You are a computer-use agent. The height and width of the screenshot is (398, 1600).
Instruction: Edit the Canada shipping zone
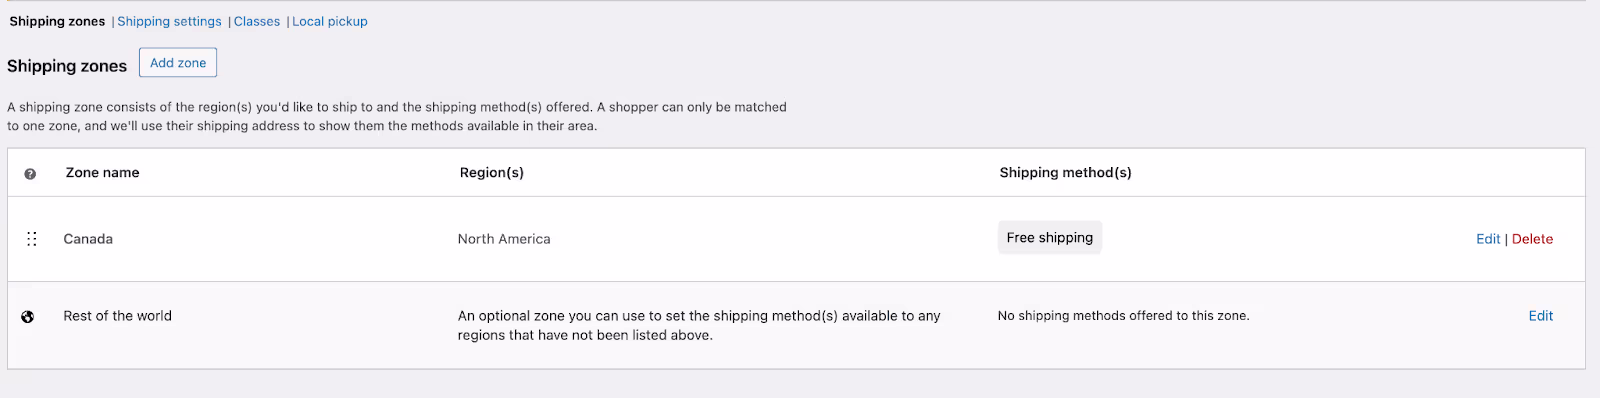(x=1488, y=239)
